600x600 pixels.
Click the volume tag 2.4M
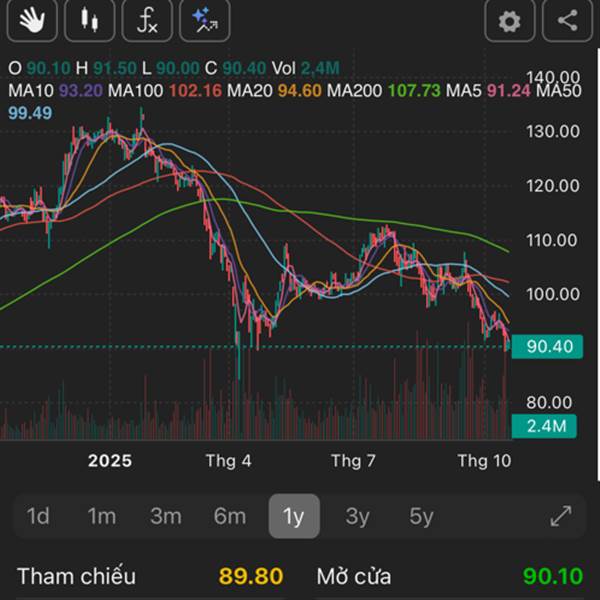tap(544, 426)
